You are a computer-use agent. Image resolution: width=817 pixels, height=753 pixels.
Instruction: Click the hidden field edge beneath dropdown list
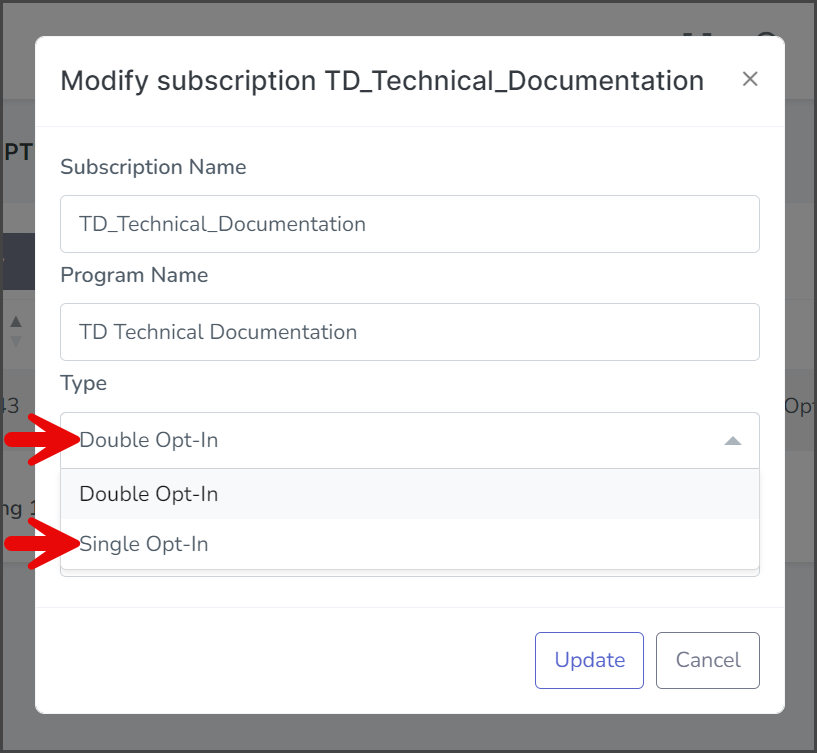tap(410, 573)
